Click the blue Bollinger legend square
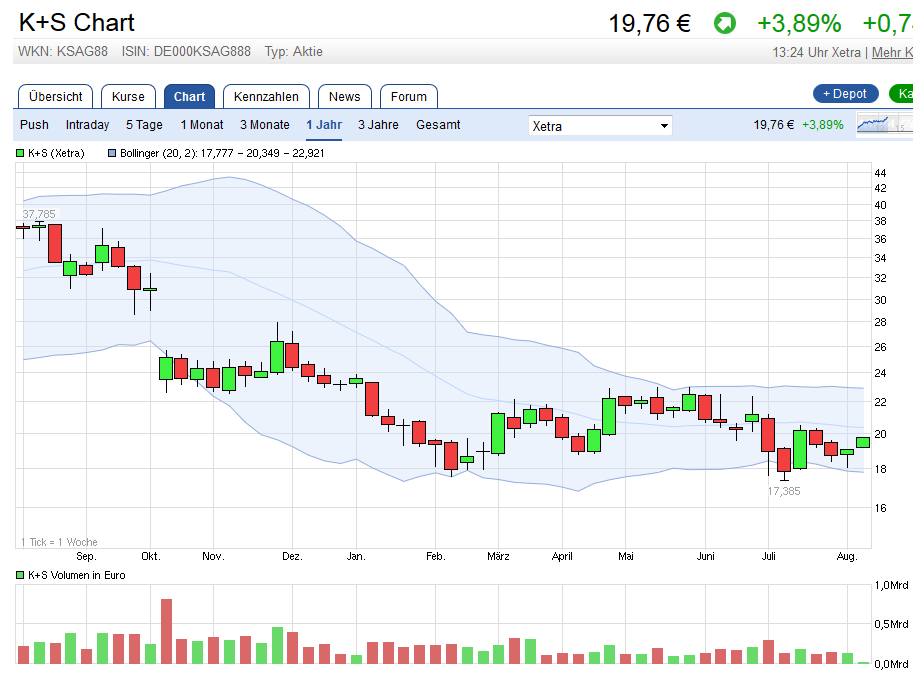 click(112, 153)
